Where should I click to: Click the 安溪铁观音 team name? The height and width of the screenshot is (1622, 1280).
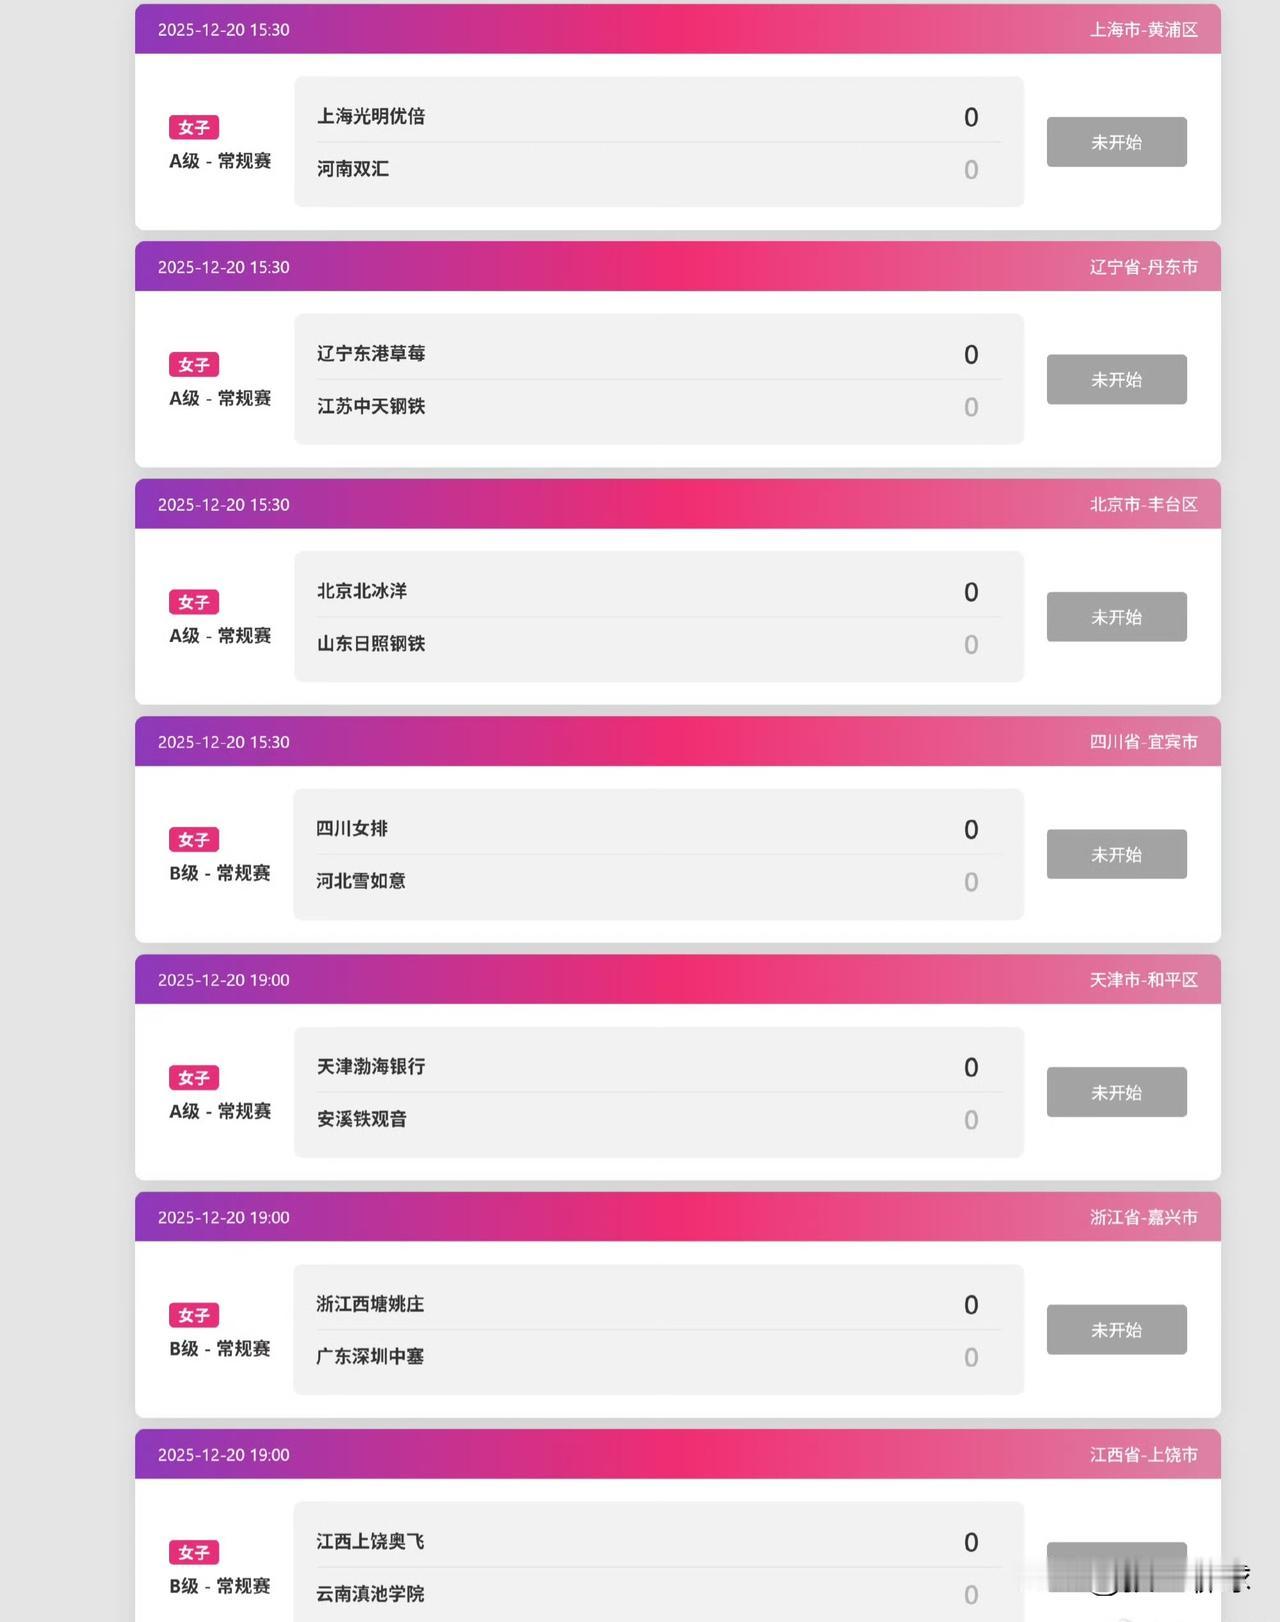coord(362,1119)
